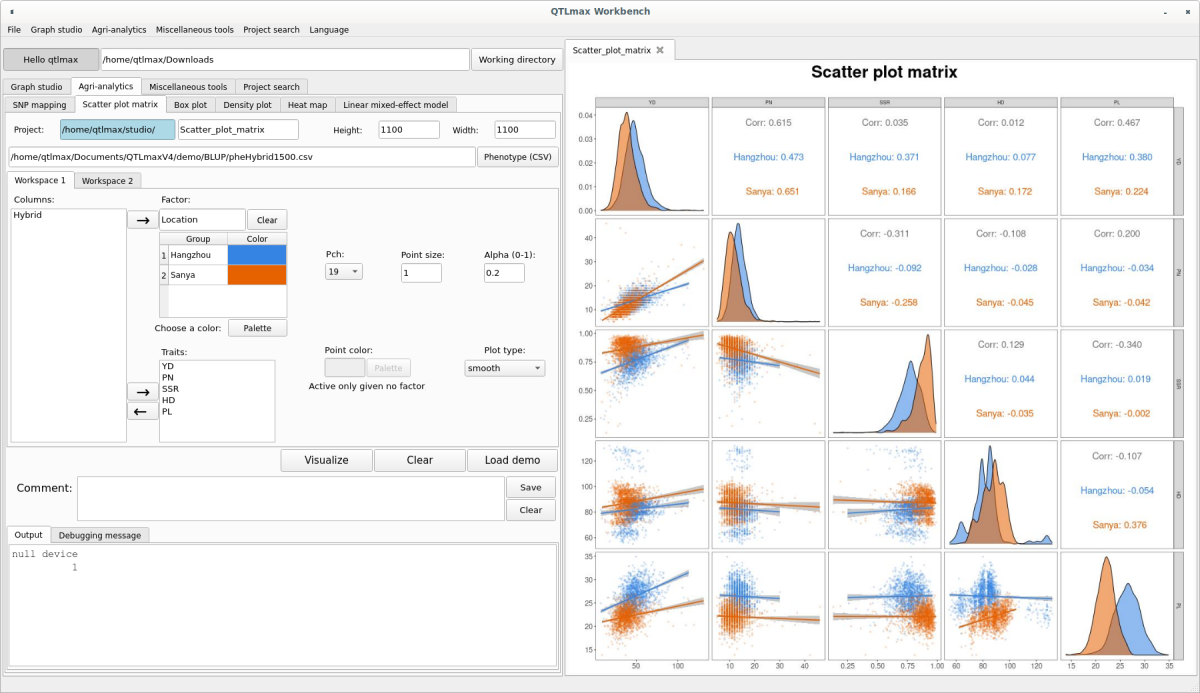This screenshot has height=693, width=1200.
Task: Open the Pch dropdown showing 19
Action: coord(343,272)
